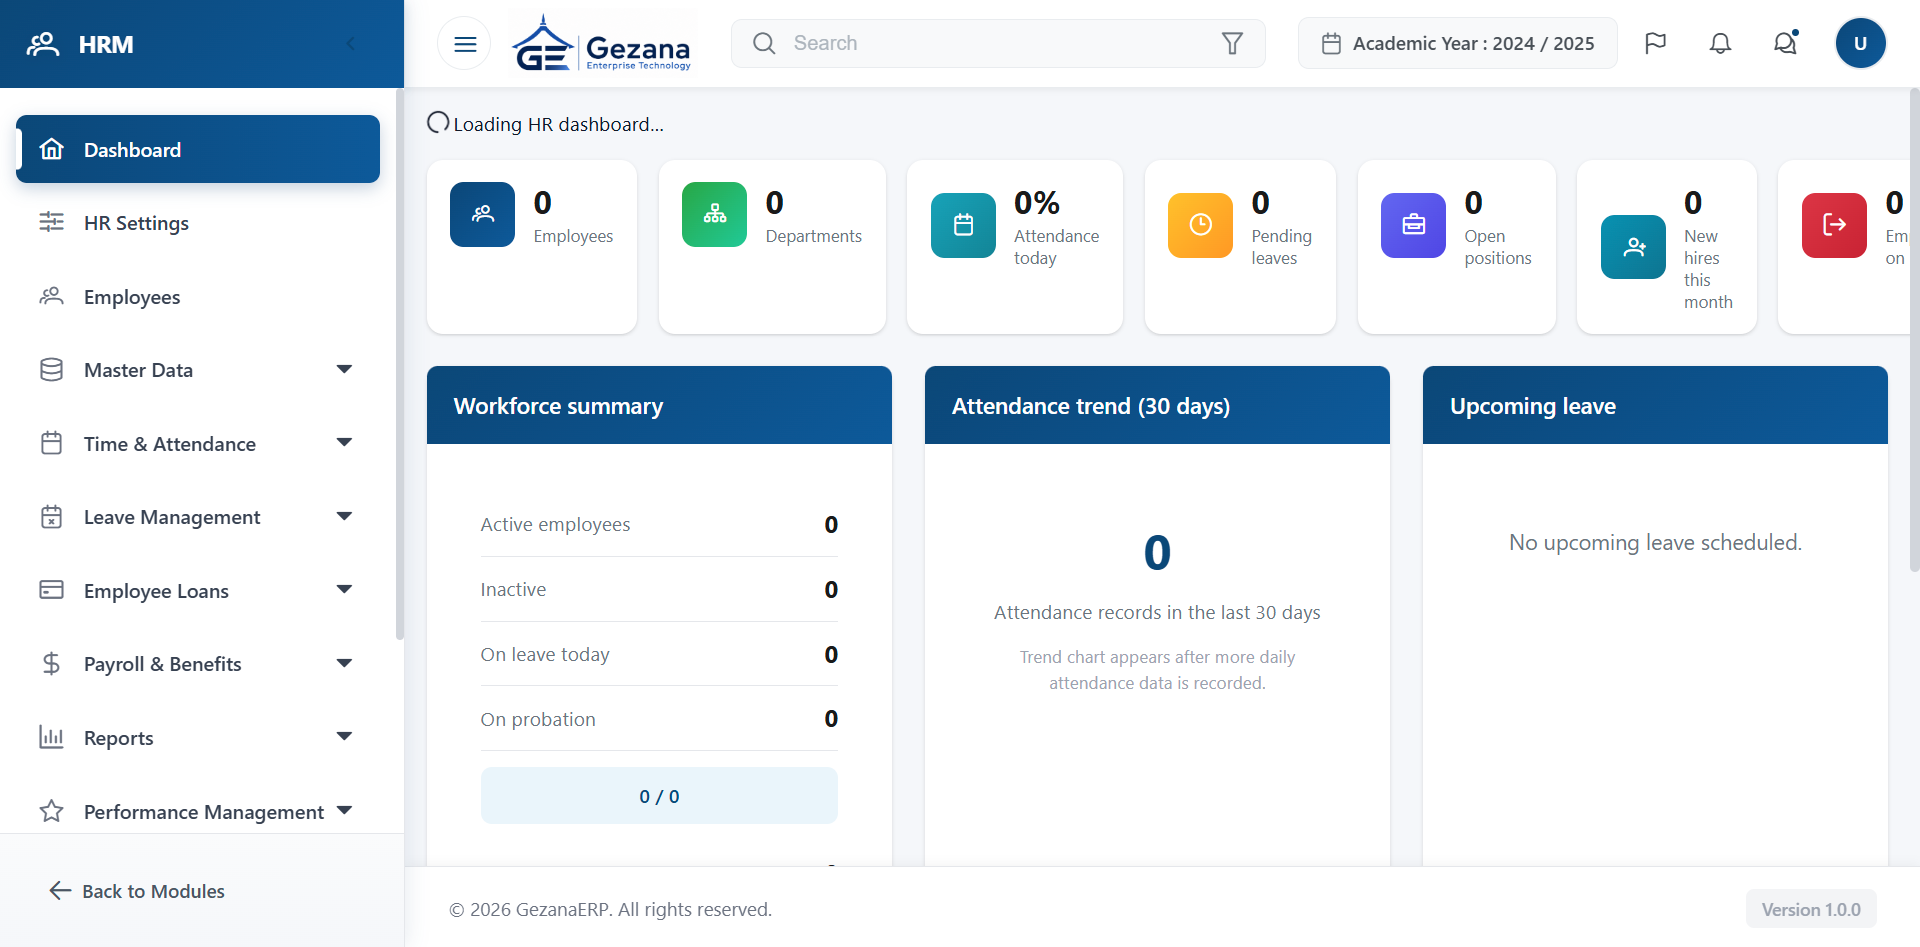Click the 'Loading HR dashboard...' status text
Image resolution: width=1920 pixels, height=947 pixels.
click(558, 124)
